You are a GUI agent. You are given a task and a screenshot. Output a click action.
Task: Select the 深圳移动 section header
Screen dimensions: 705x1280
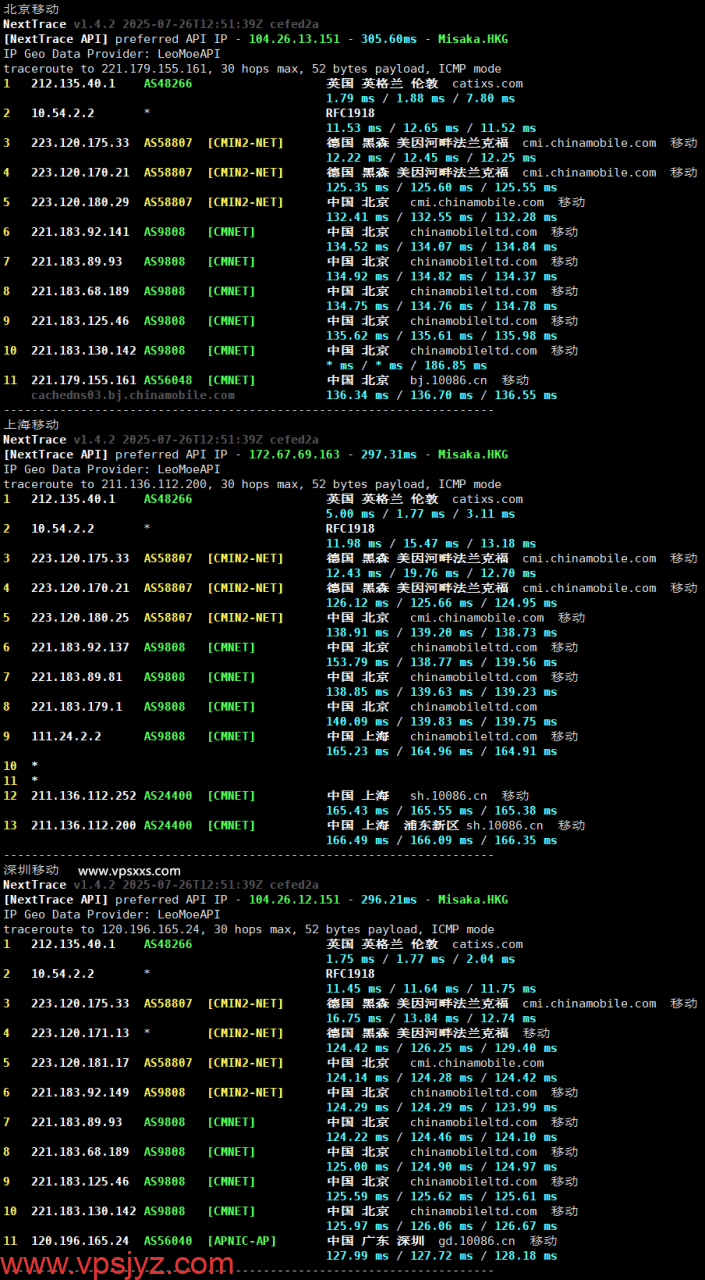[31, 870]
